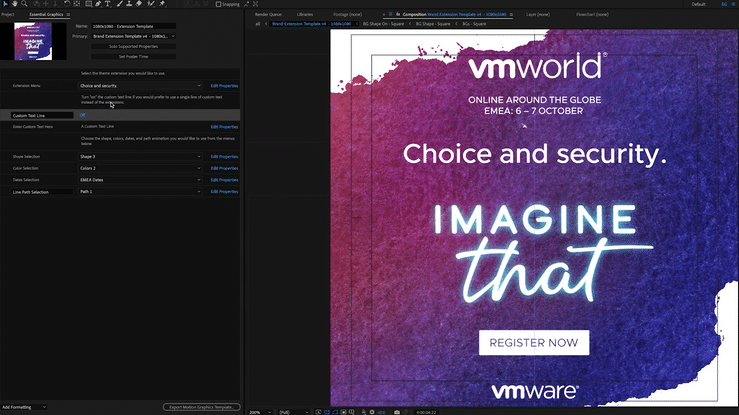
Task: Click the Set Poster Time button
Action: click(x=133, y=57)
